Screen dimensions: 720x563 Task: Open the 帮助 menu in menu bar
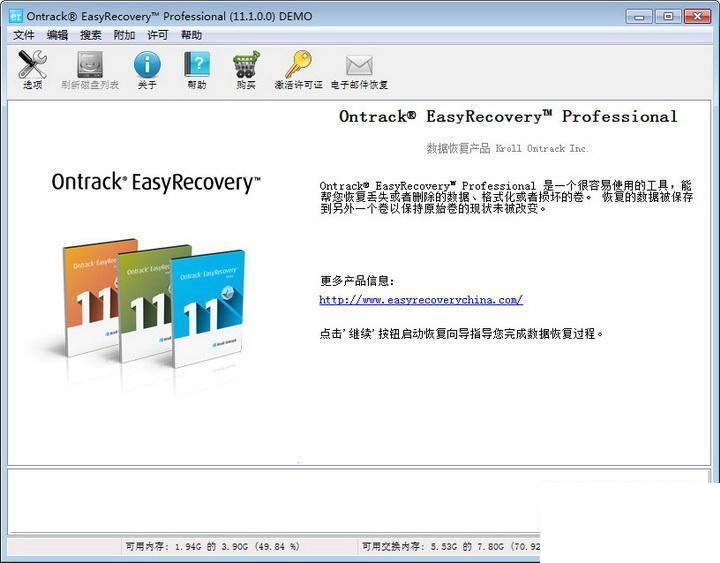click(191, 35)
